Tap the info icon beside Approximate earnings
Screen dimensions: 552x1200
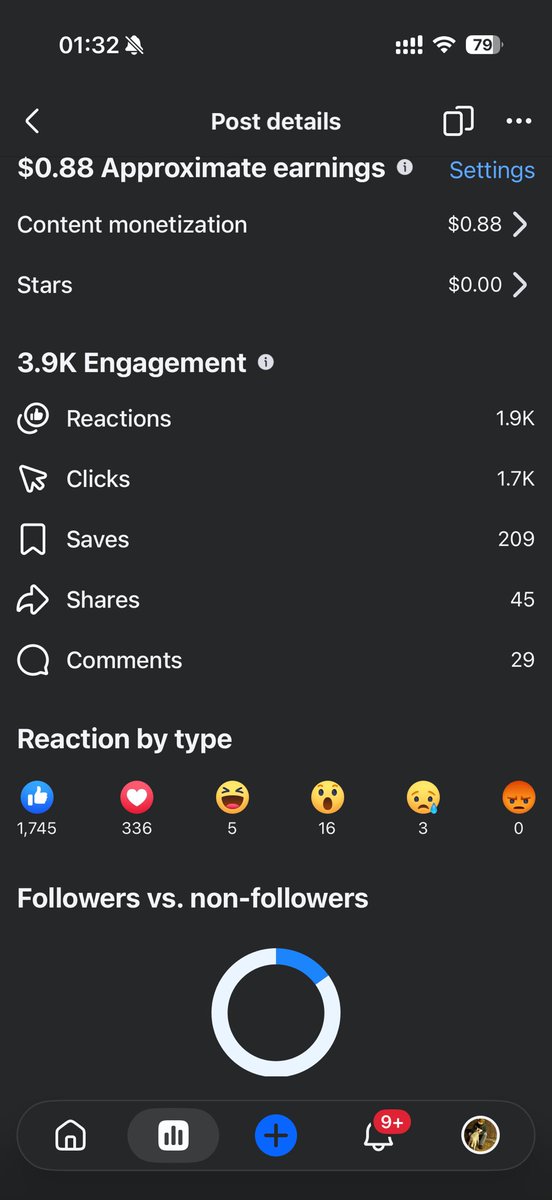coord(404,167)
